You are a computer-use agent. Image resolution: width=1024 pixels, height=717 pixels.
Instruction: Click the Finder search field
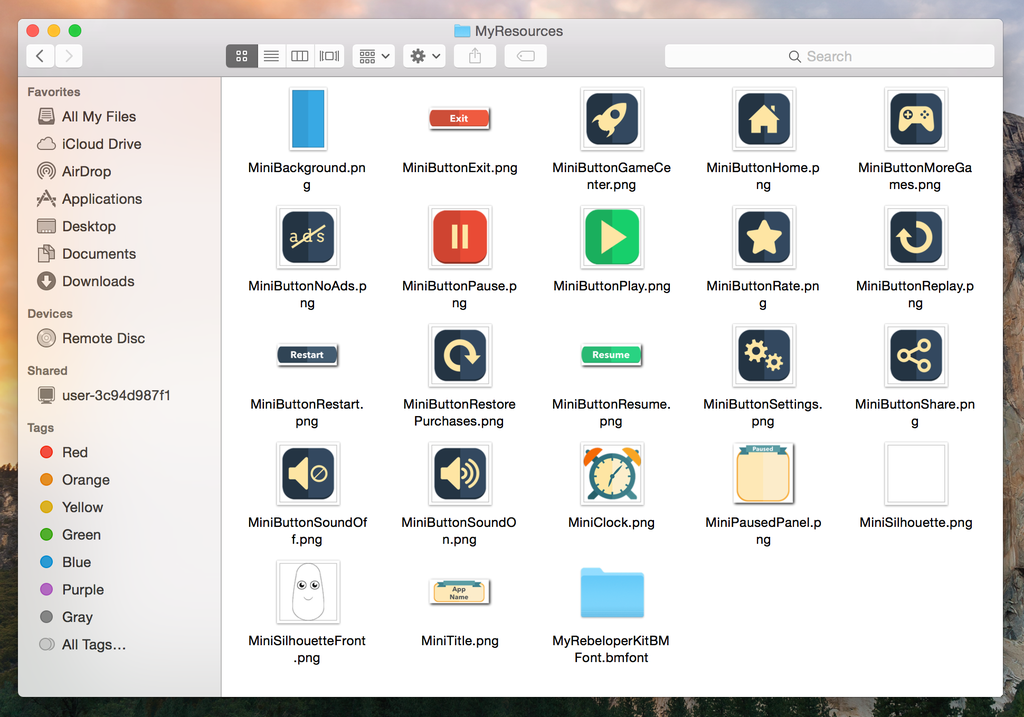coord(829,57)
